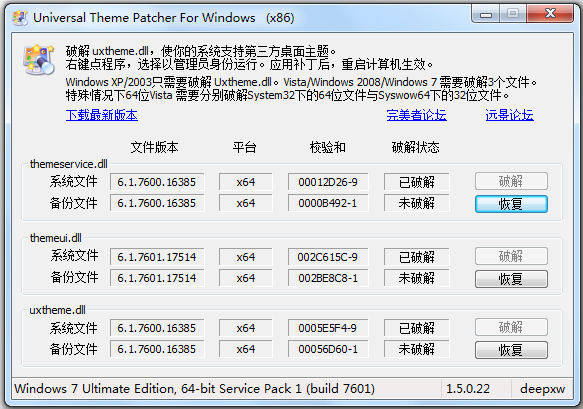This screenshot has width=583, height=409.
Task: Visit the 远景论坛 forum link
Action: point(509,115)
